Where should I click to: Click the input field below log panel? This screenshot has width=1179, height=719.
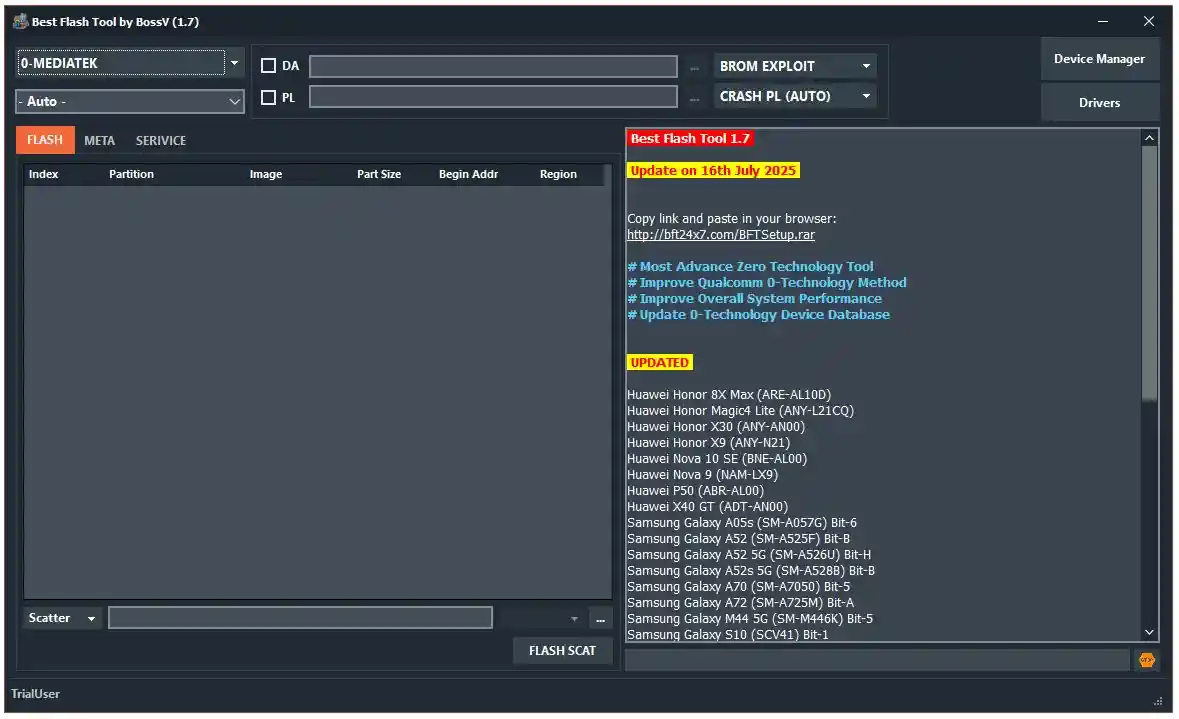point(877,660)
